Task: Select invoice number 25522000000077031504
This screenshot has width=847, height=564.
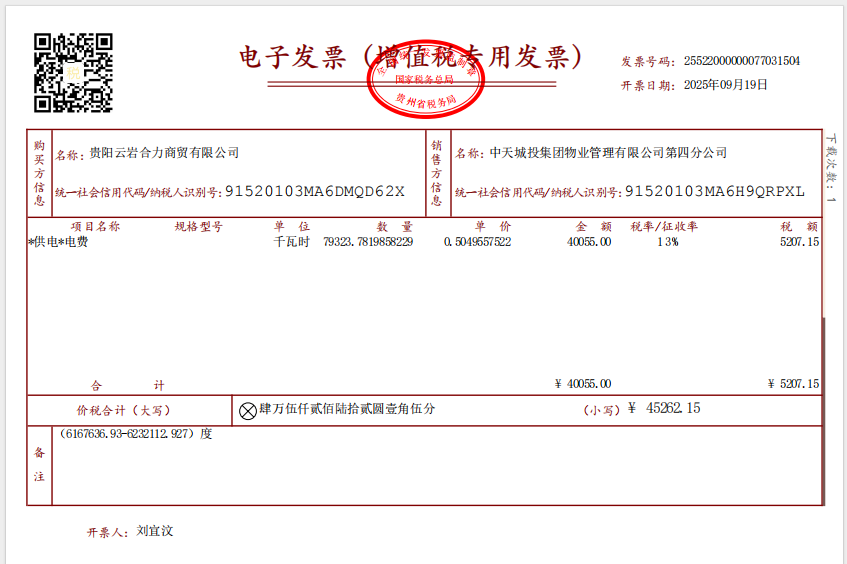Action: (742, 61)
